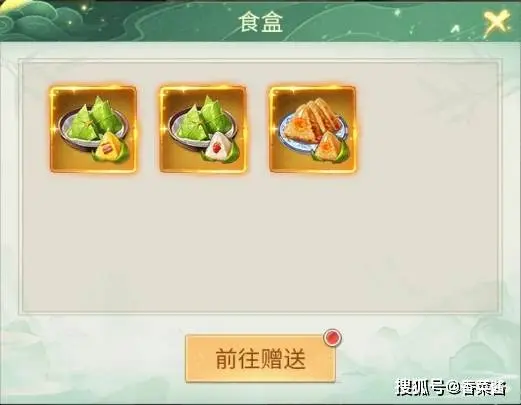Select the golden fried zongzi item
521x405 pixels.
pos(313,129)
